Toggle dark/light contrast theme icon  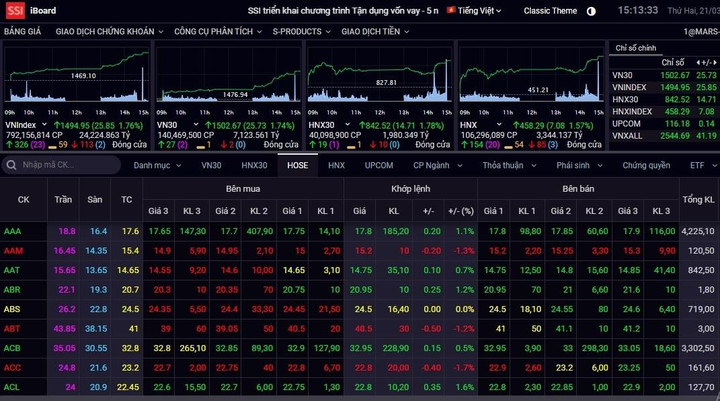pos(590,11)
